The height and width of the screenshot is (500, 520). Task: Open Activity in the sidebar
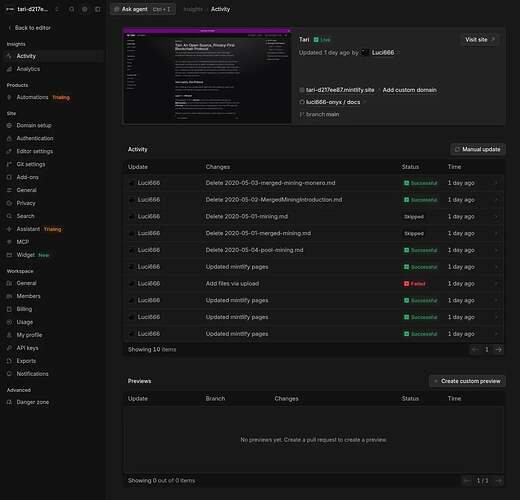click(x=53, y=56)
